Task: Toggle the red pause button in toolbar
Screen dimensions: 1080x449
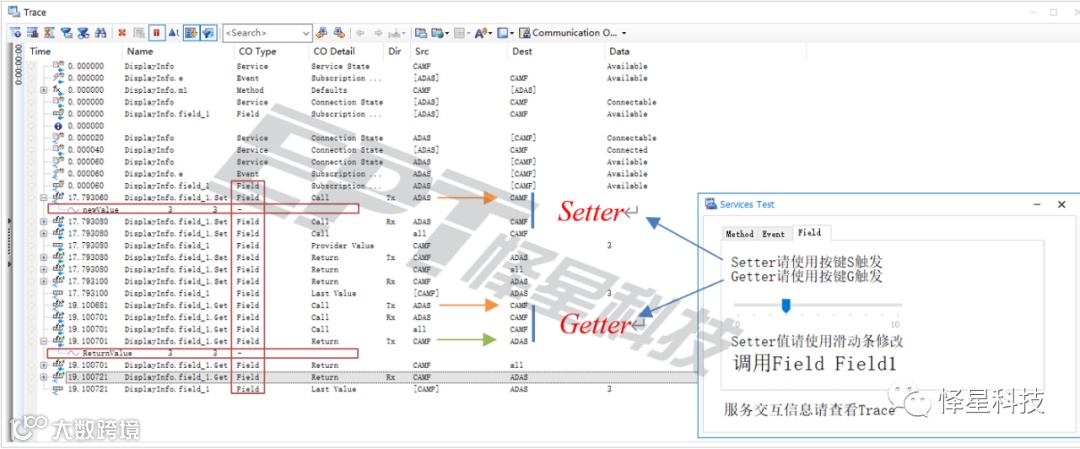Action: pos(156,32)
